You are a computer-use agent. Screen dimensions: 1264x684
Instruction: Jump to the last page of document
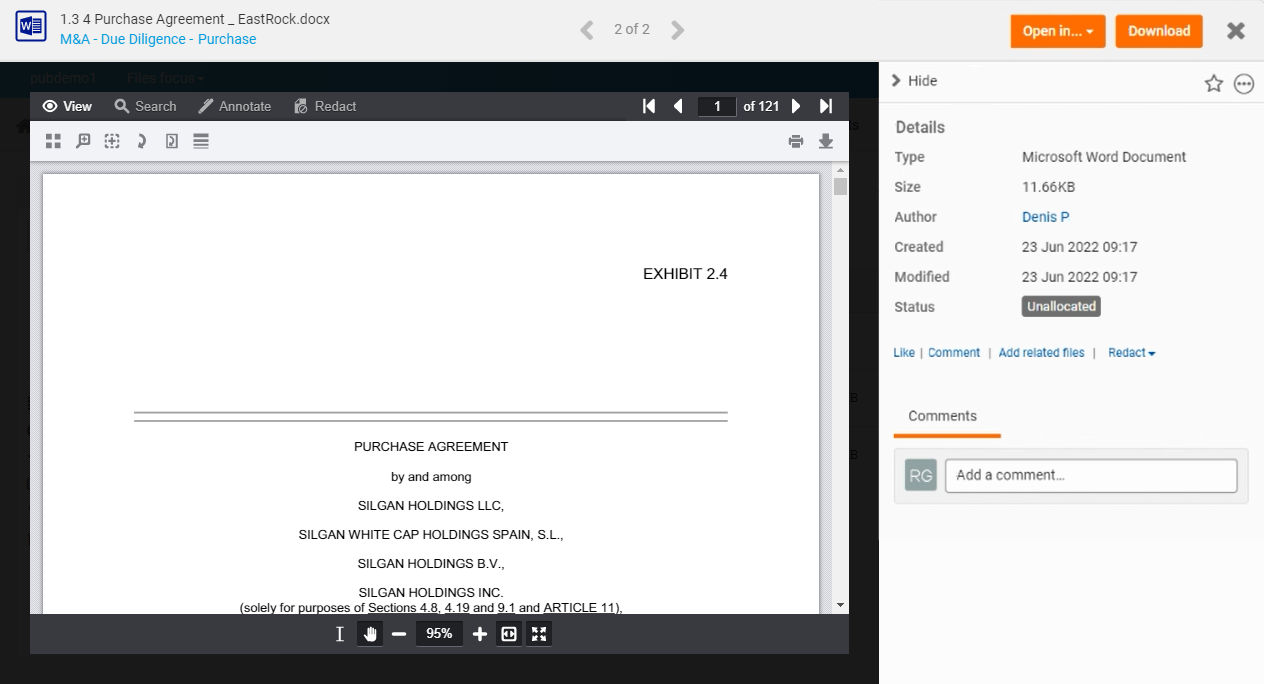pos(826,106)
